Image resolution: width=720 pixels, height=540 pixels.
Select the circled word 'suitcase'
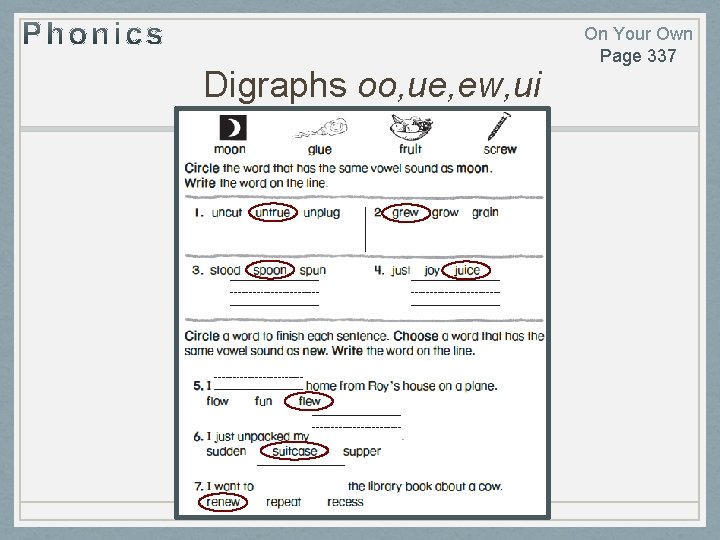click(x=294, y=451)
